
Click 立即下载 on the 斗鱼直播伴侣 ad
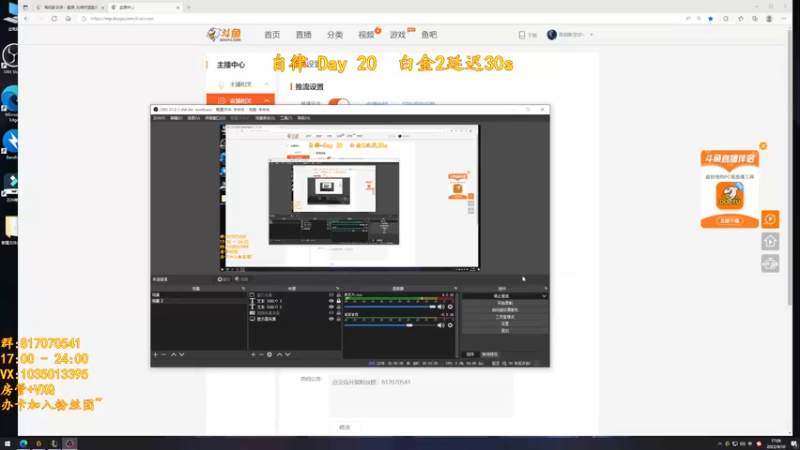730,221
